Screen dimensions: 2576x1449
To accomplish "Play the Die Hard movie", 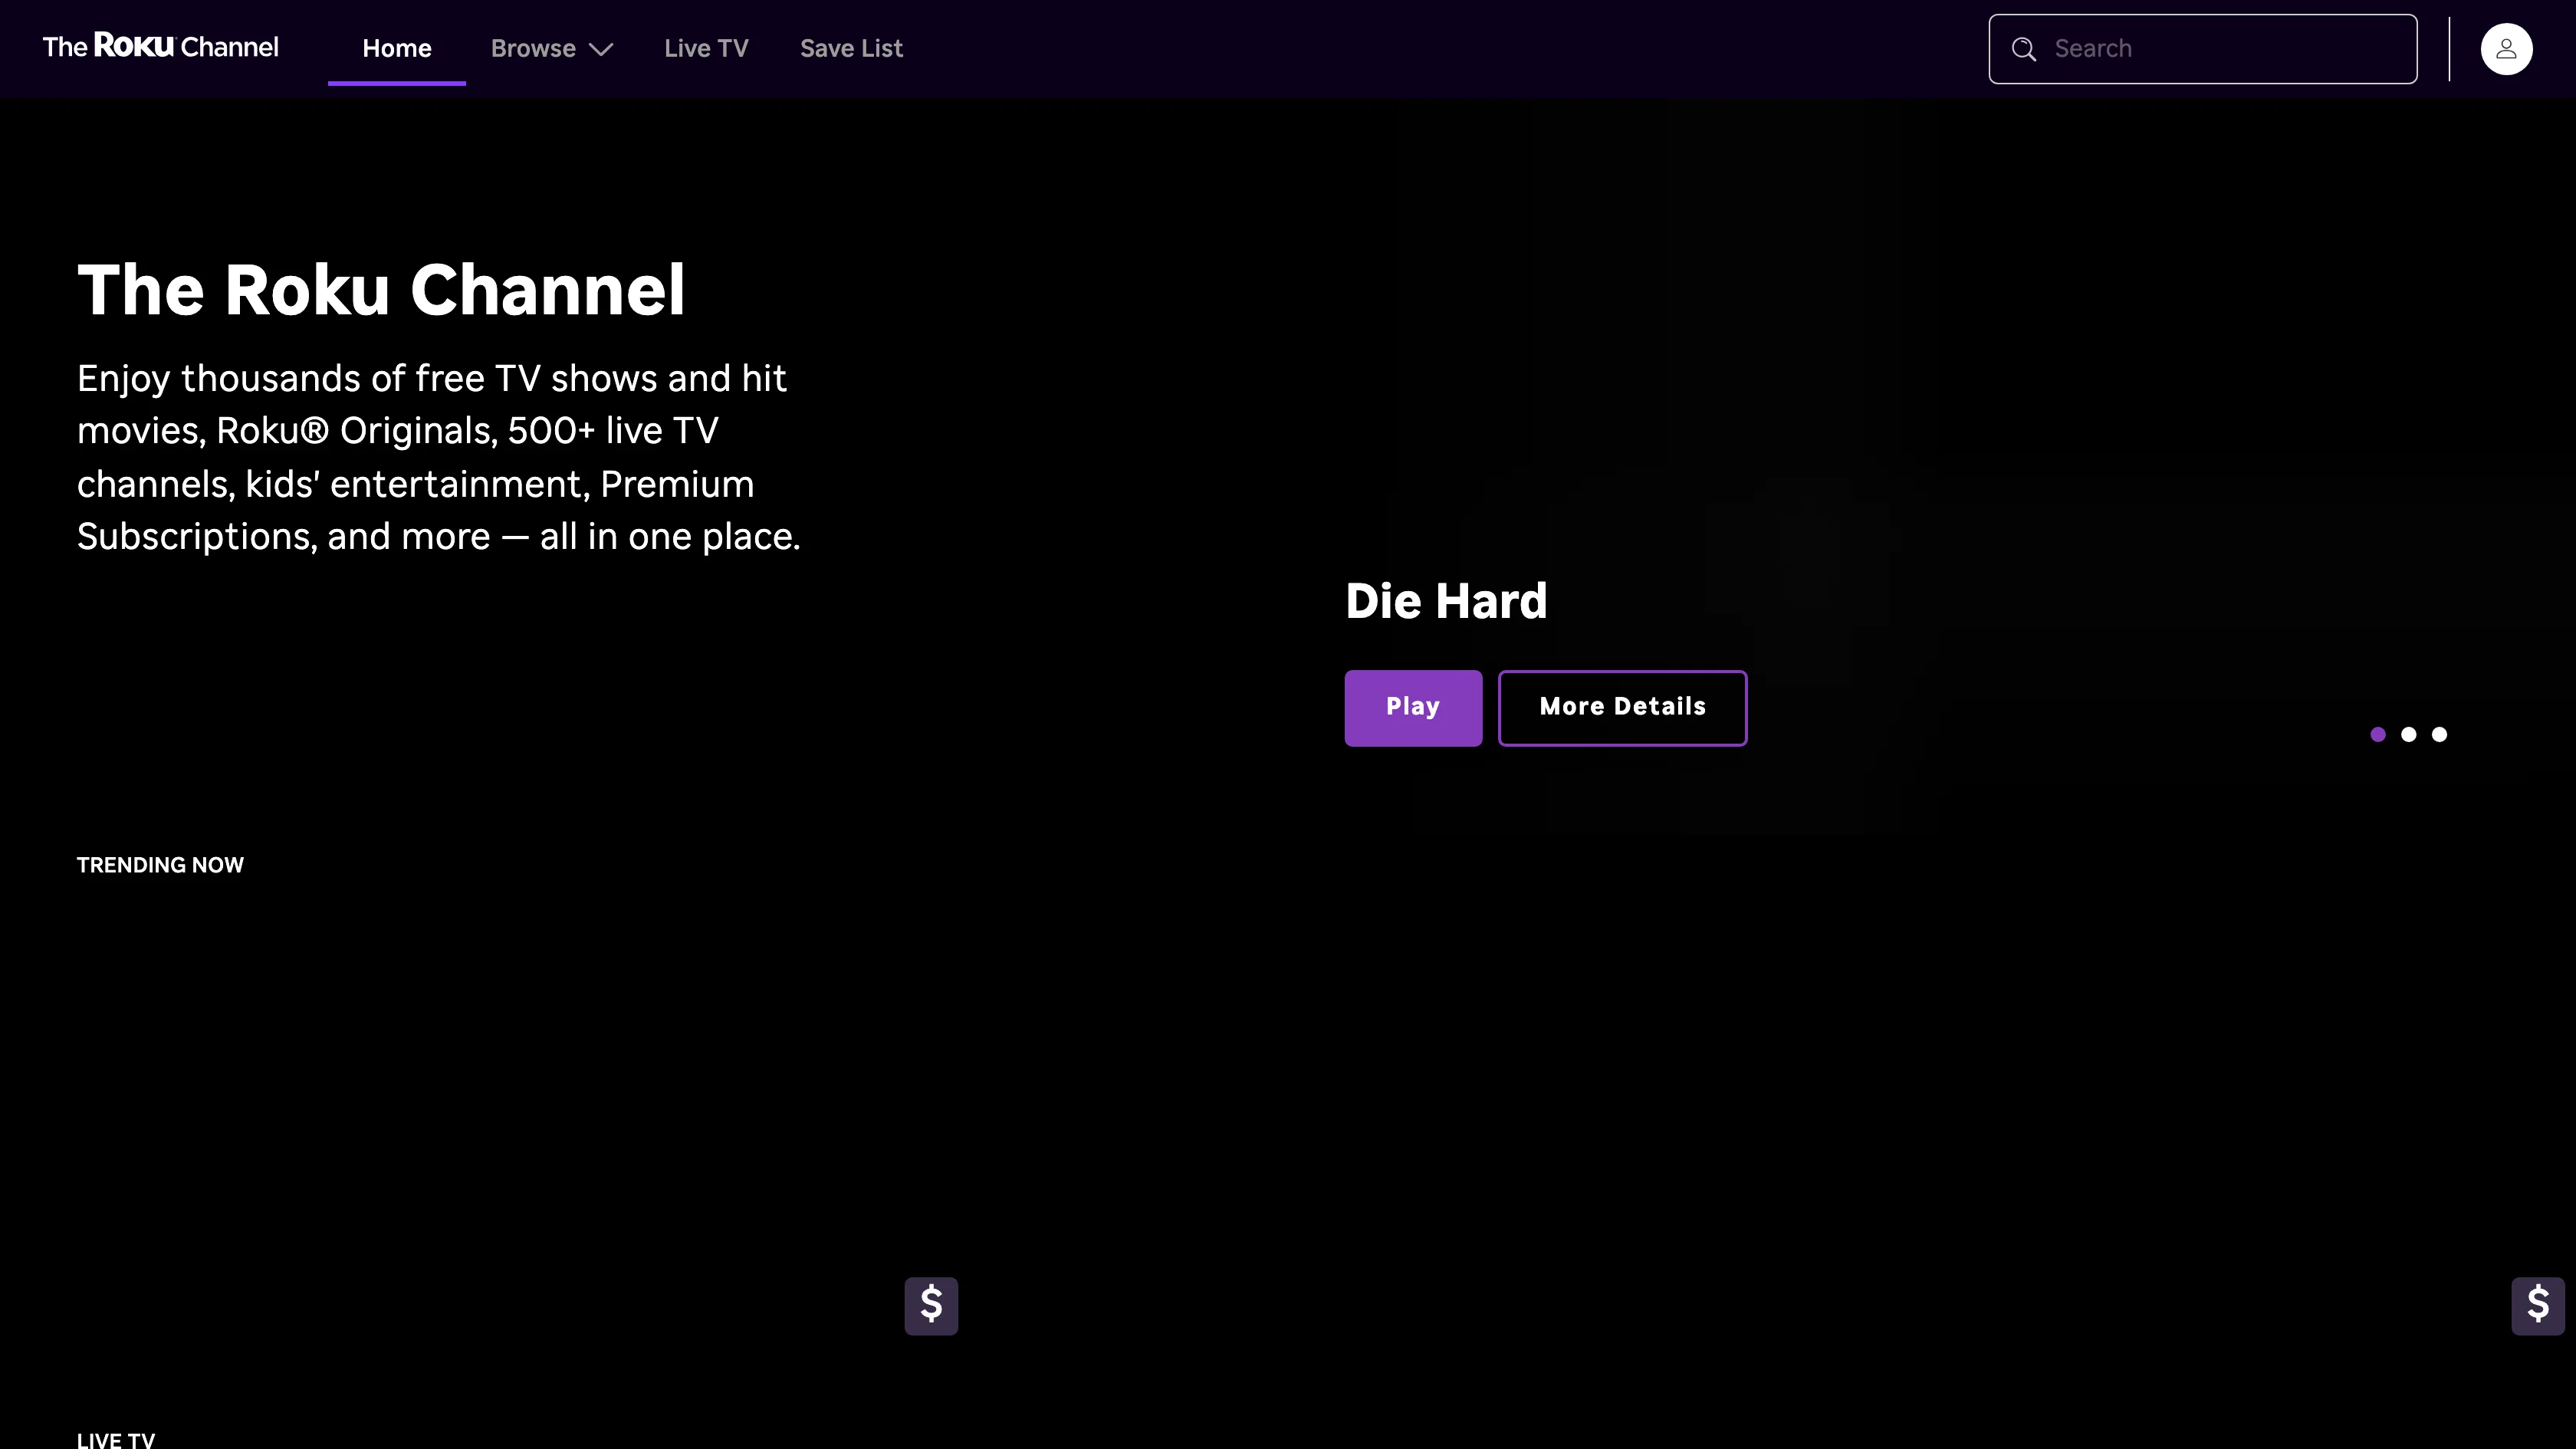I will 1412,707.
